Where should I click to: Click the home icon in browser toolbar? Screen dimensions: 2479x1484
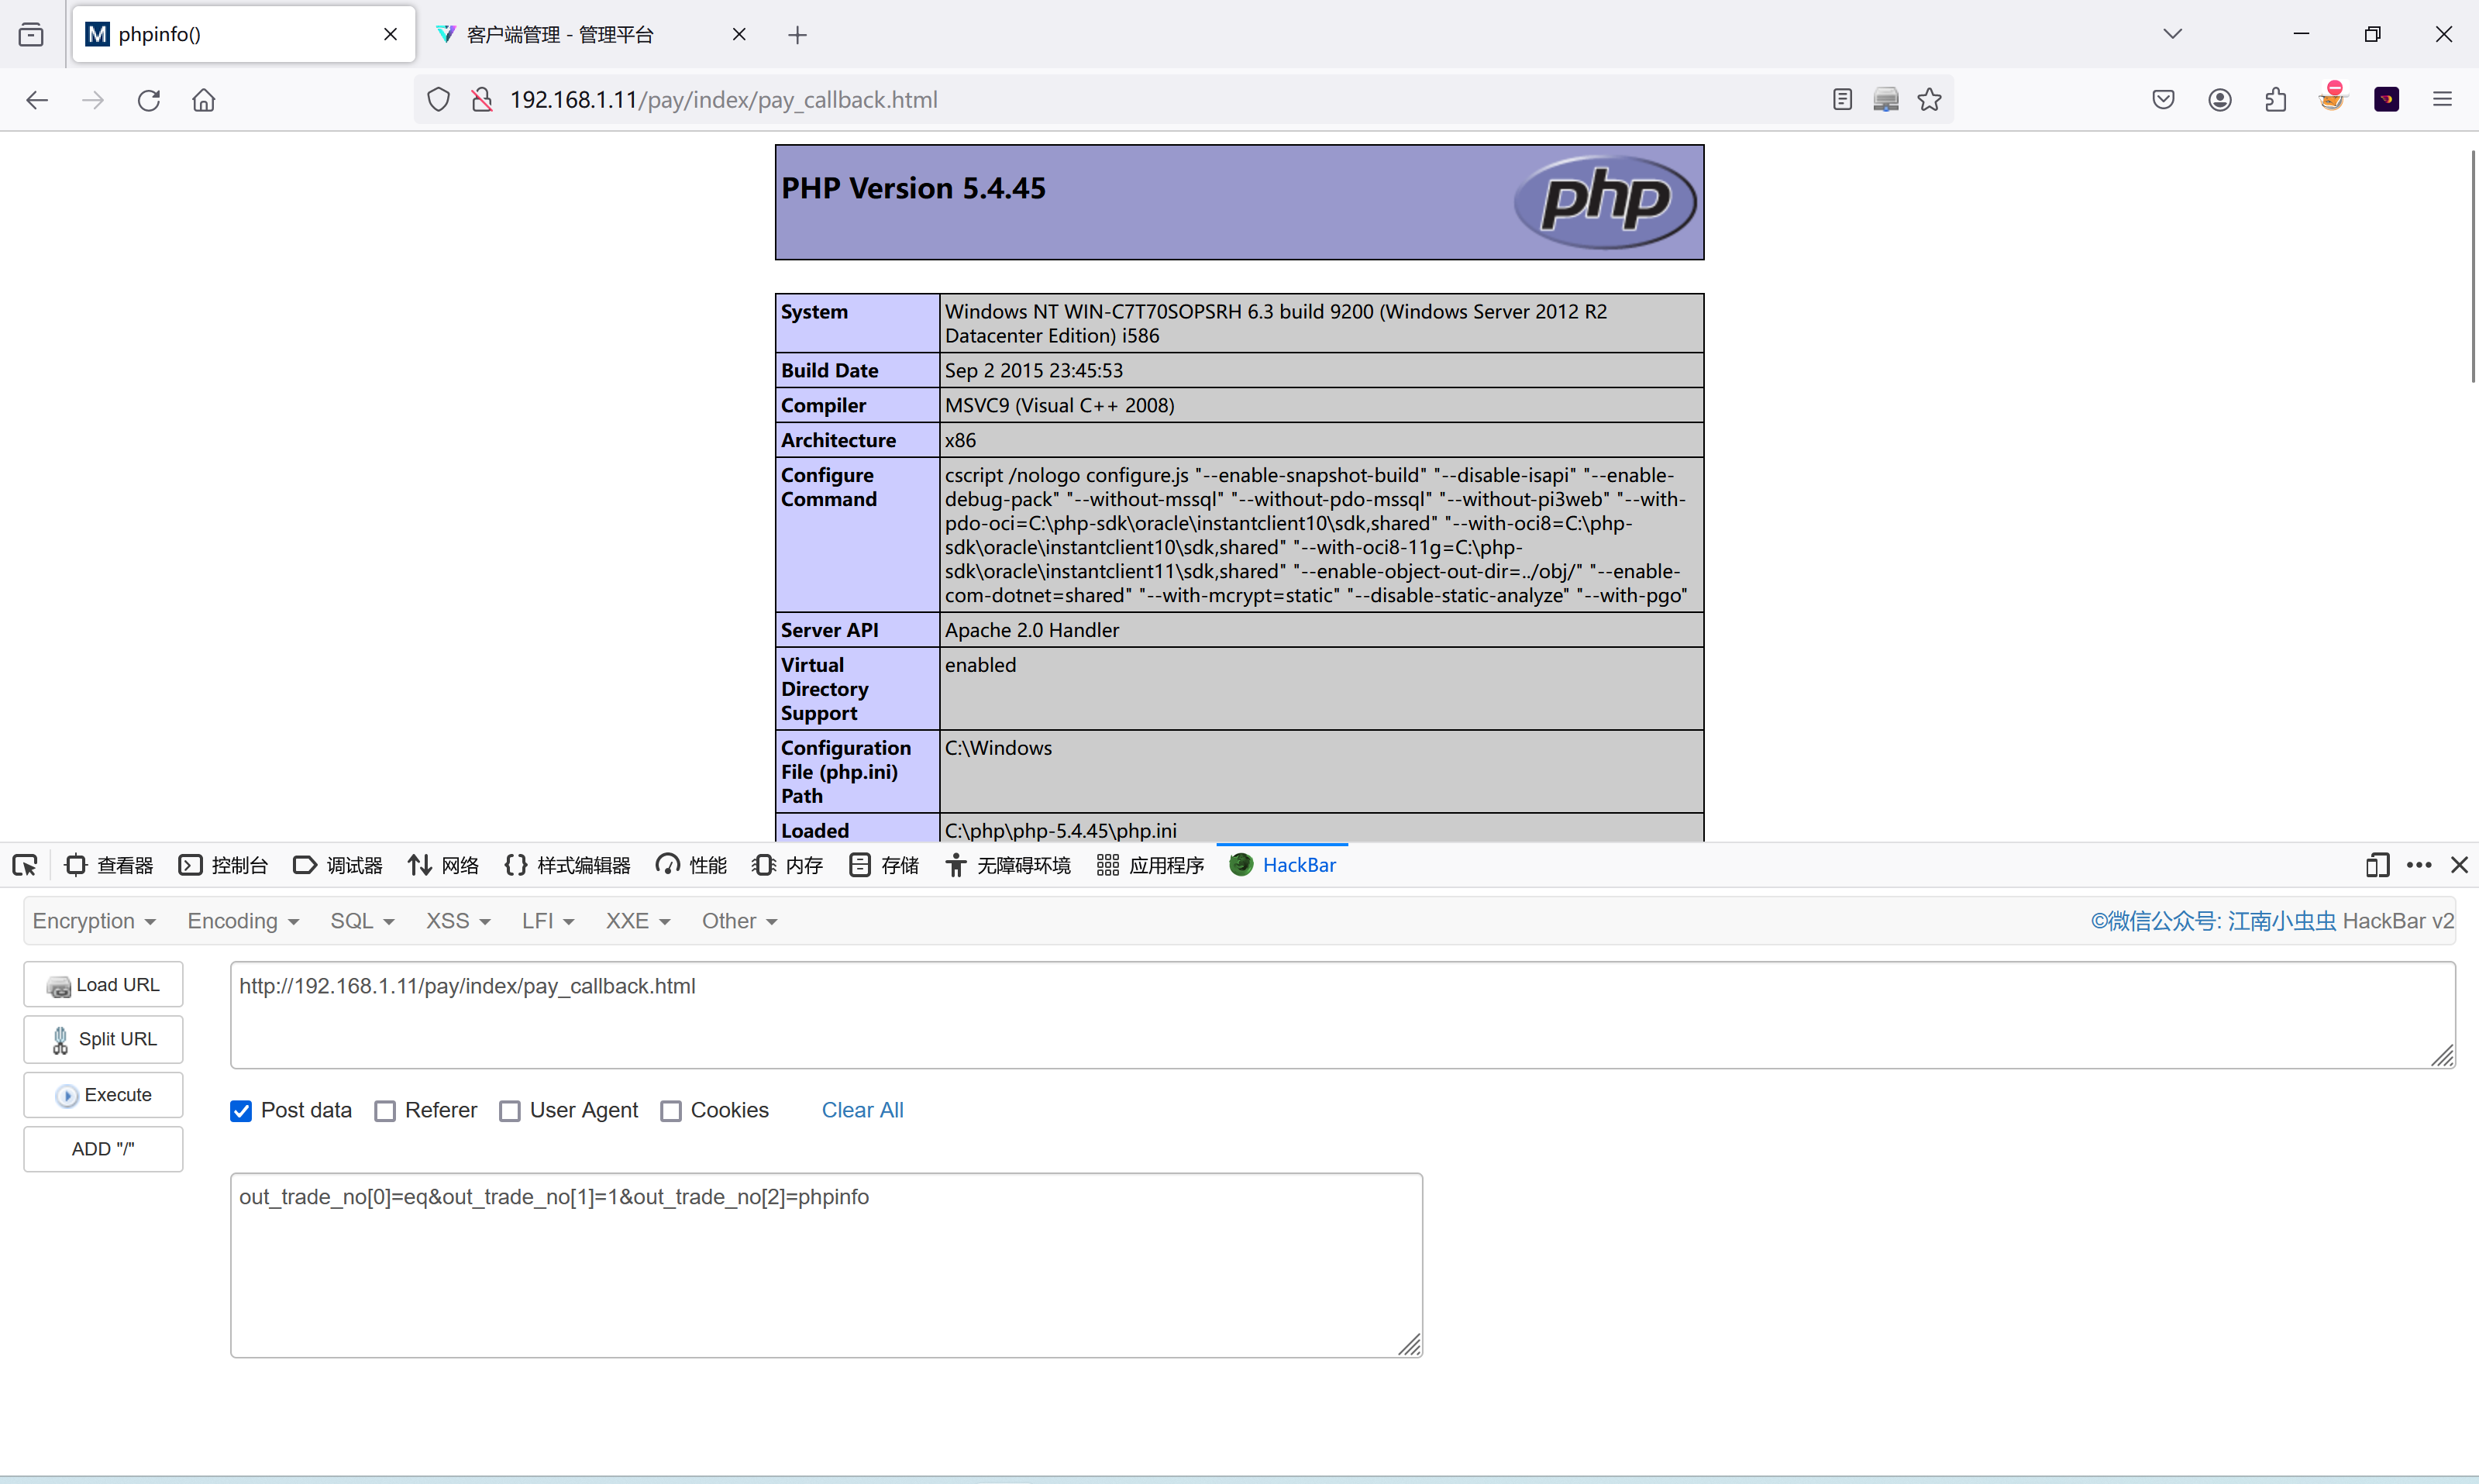tap(204, 100)
